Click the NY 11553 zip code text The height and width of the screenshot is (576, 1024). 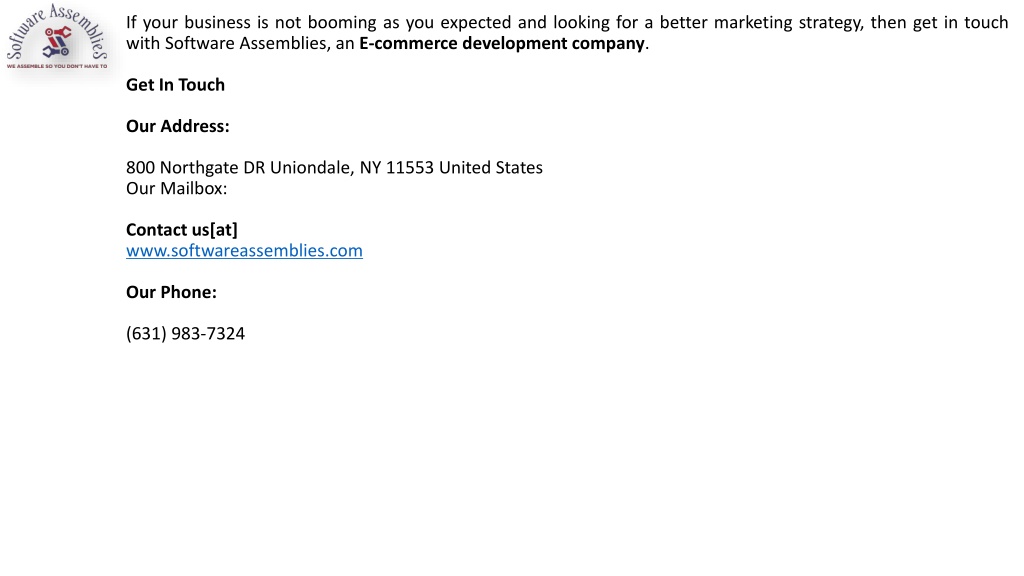[396, 168]
